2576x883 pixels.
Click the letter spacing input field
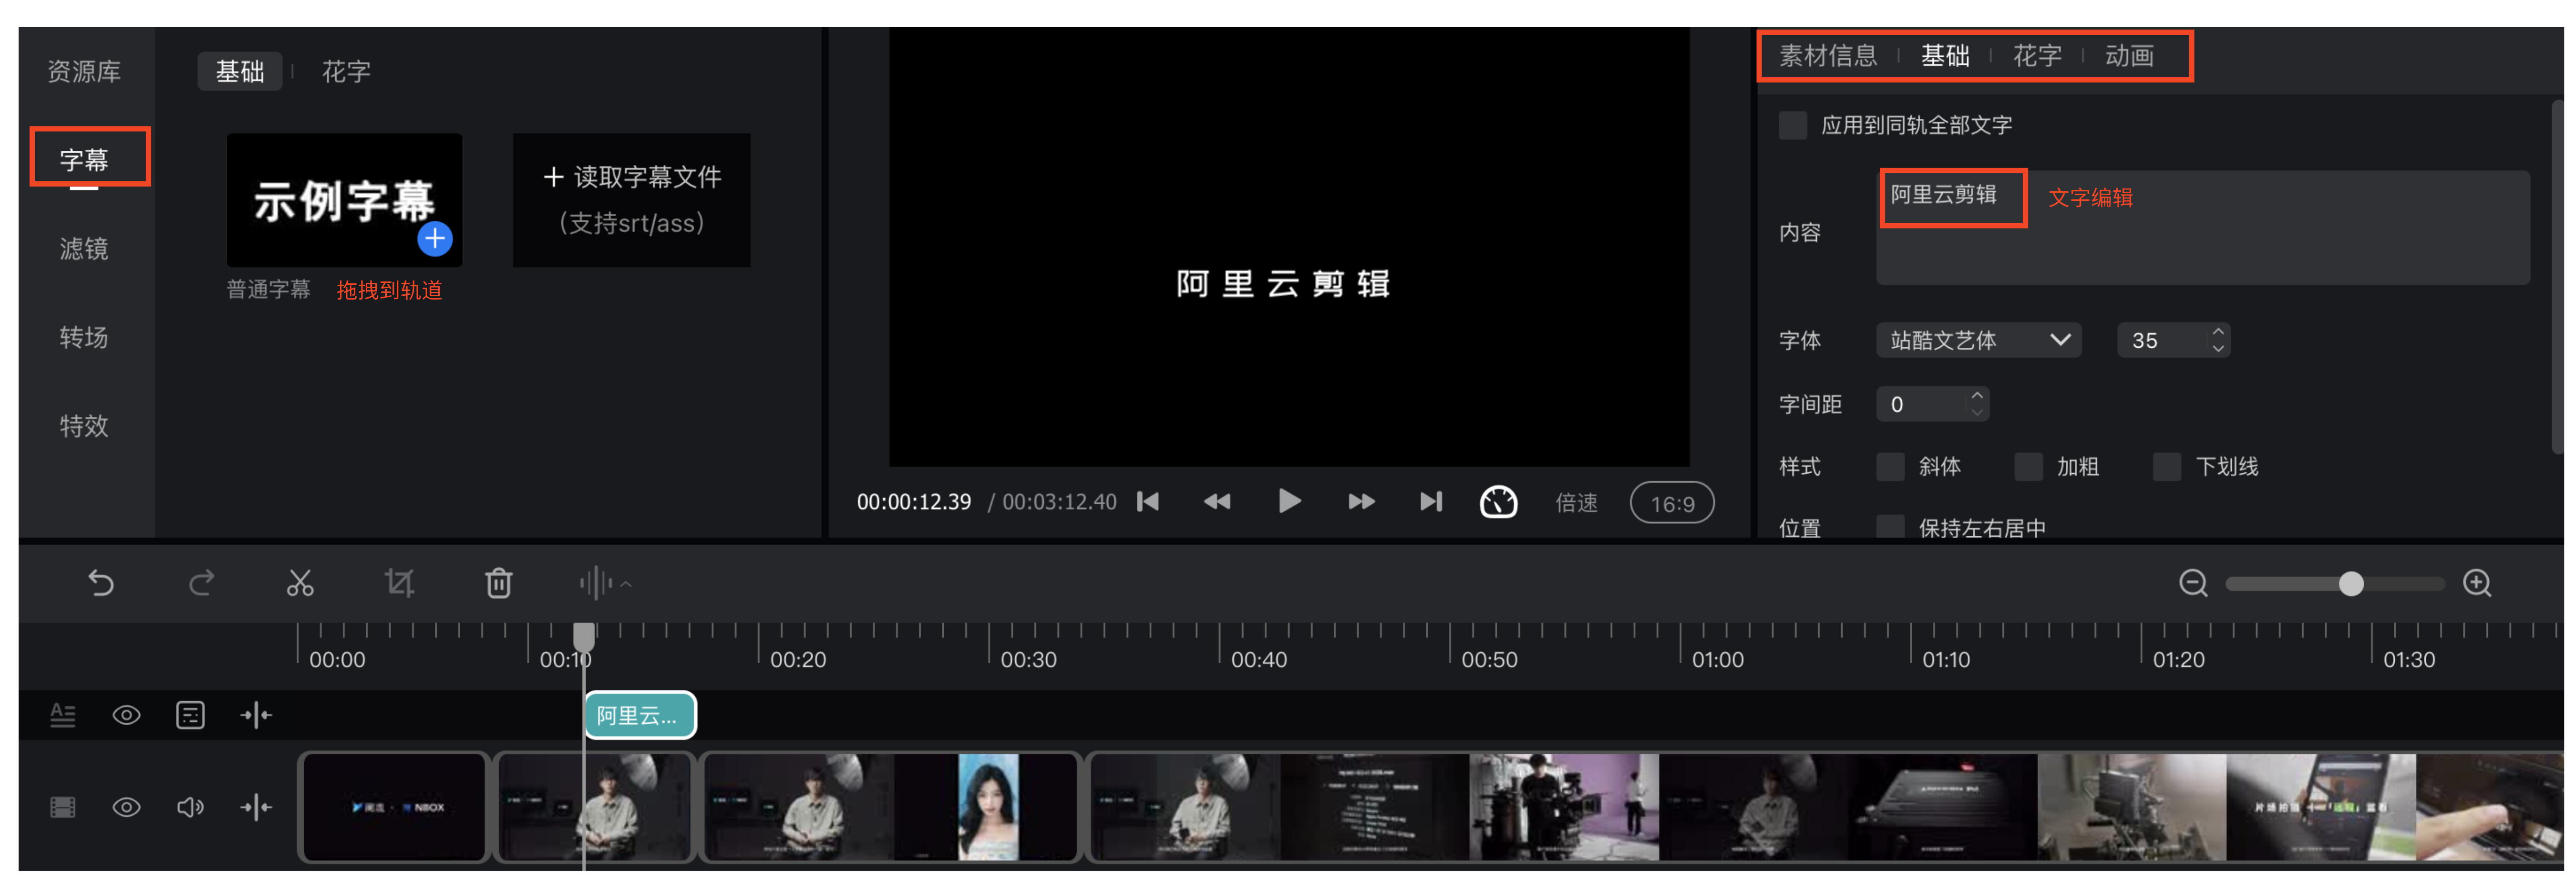click(x=1932, y=404)
